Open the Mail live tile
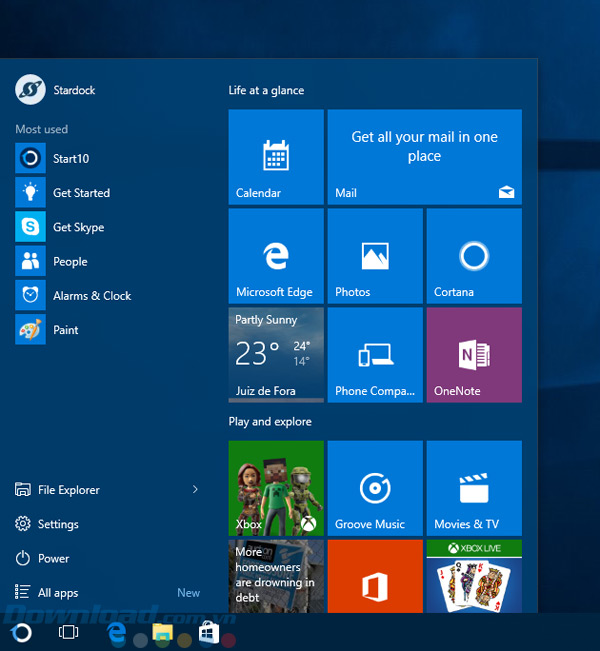The width and height of the screenshot is (600, 651). pyautogui.click(x=424, y=157)
